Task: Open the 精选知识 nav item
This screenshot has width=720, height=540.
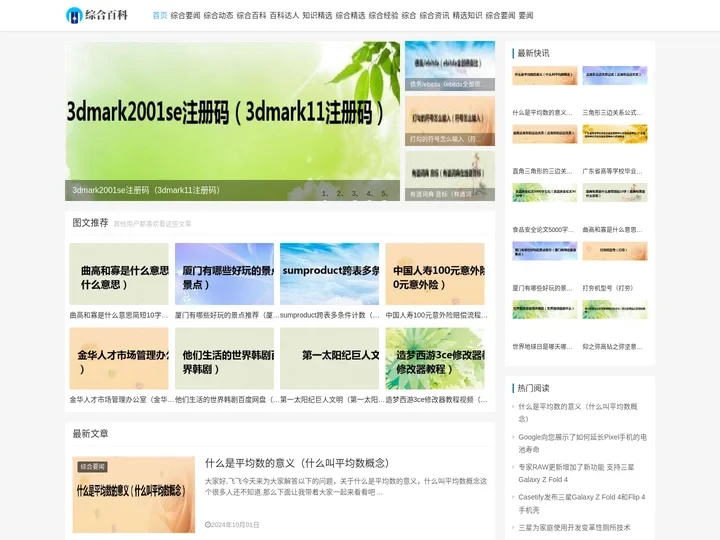Action: [x=467, y=16]
